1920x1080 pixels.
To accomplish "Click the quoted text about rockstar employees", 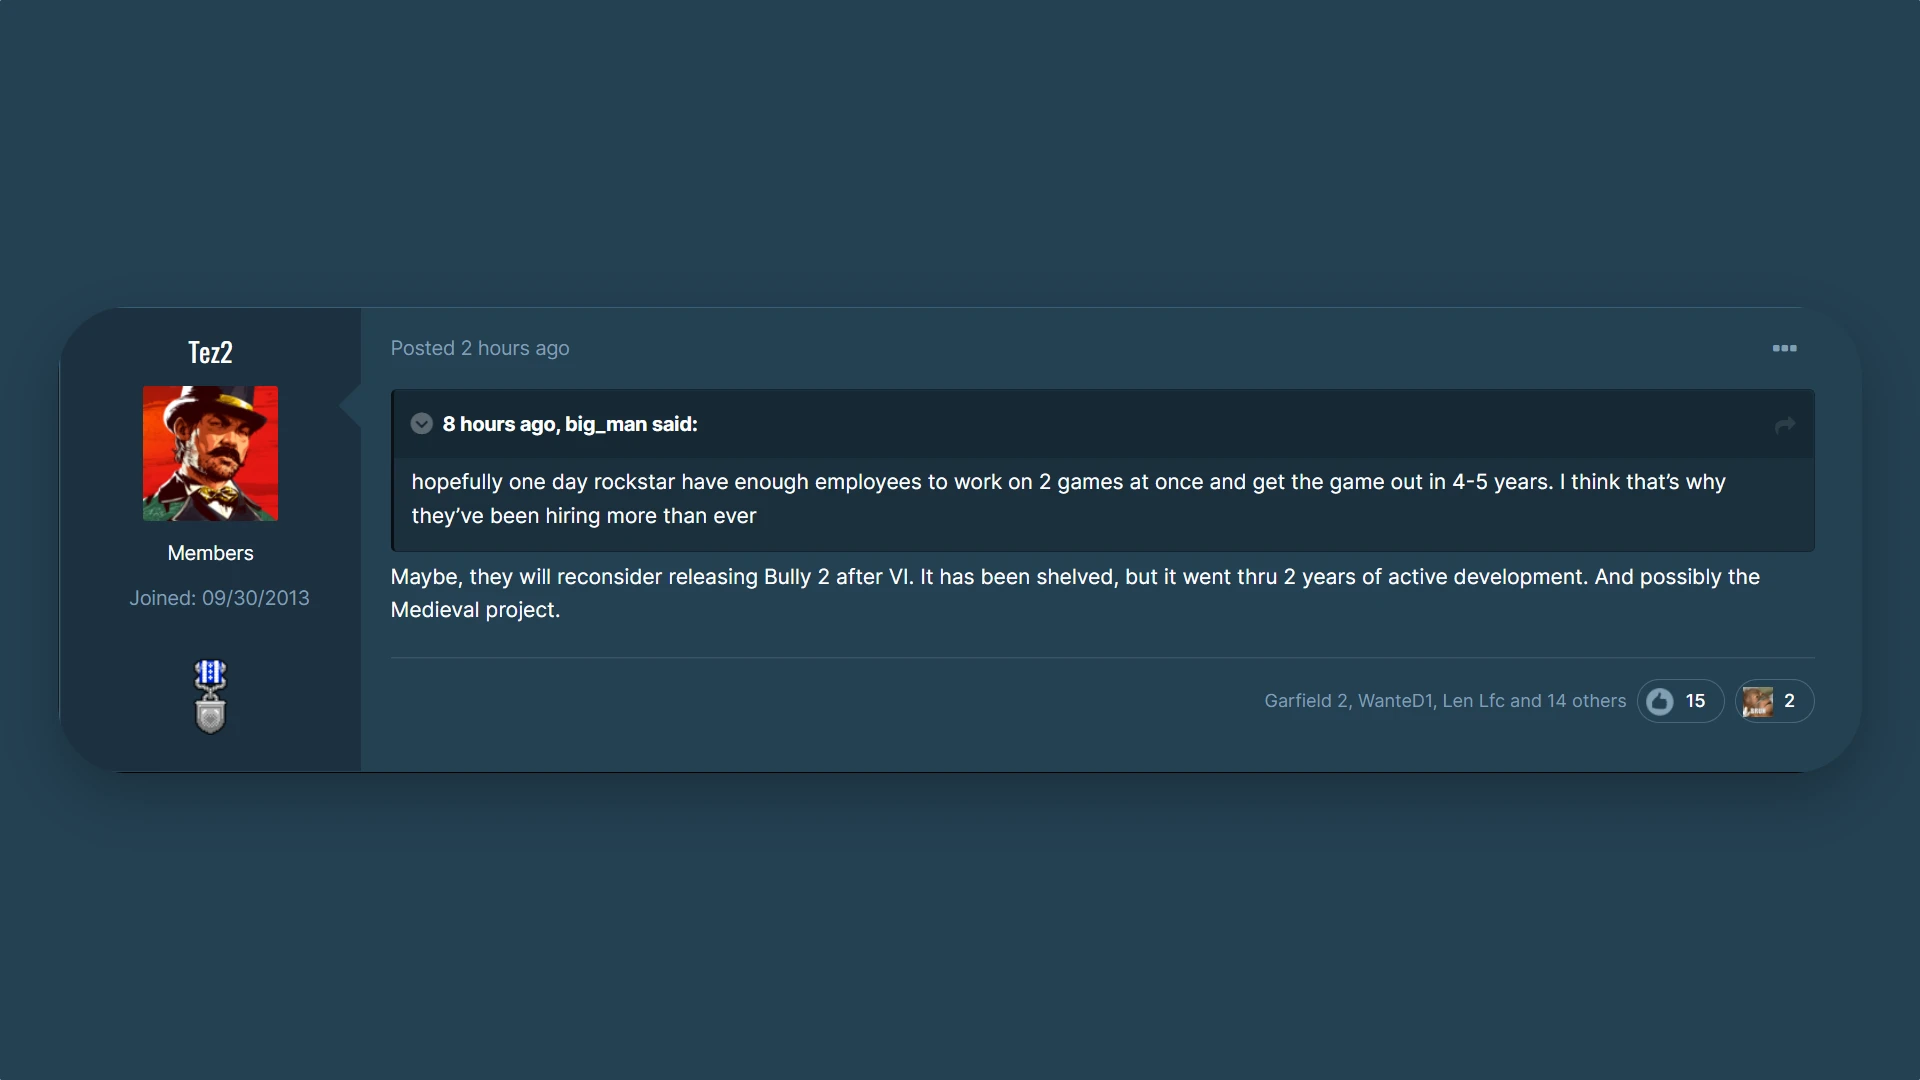I will coord(1068,499).
